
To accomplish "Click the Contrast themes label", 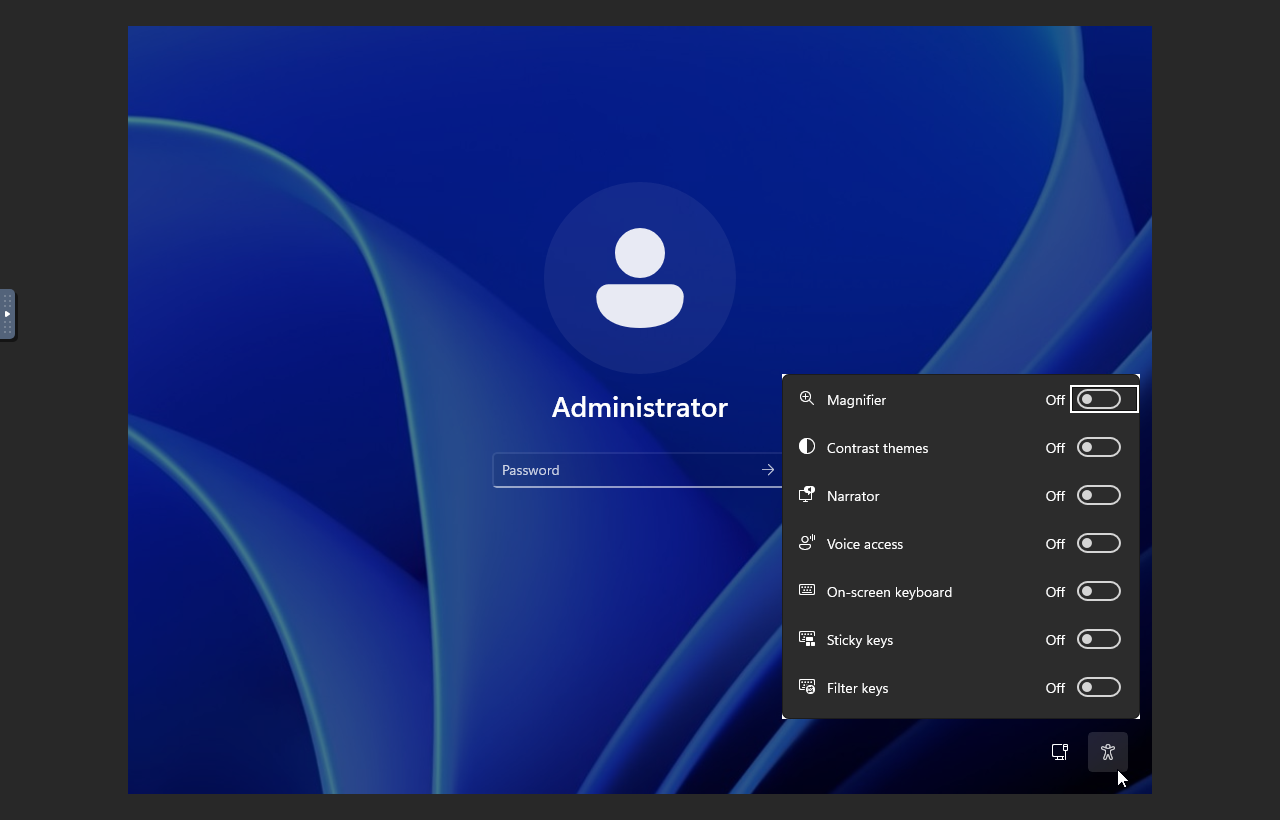I will coord(877,448).
